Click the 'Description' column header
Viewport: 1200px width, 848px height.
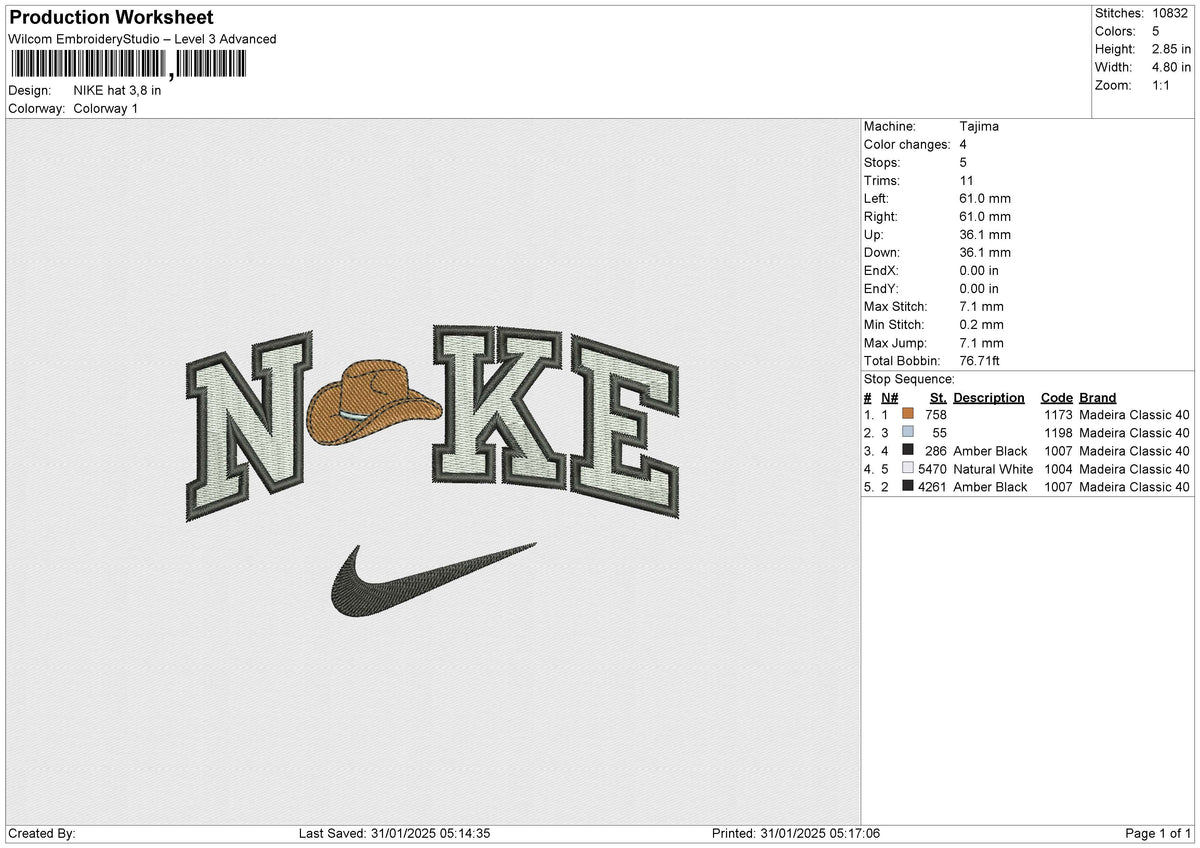pos(989,398)
